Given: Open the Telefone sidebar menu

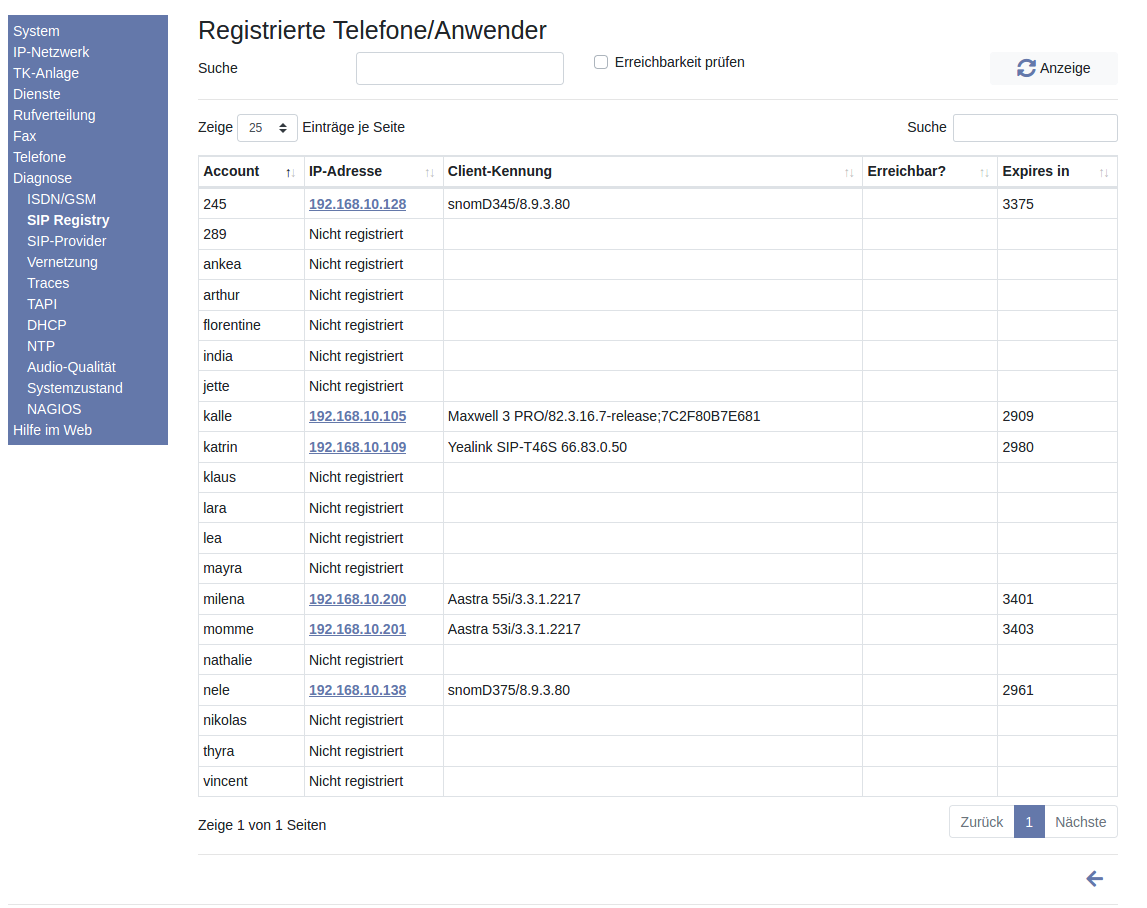Looking at the screenshot, I should point(39,157).
